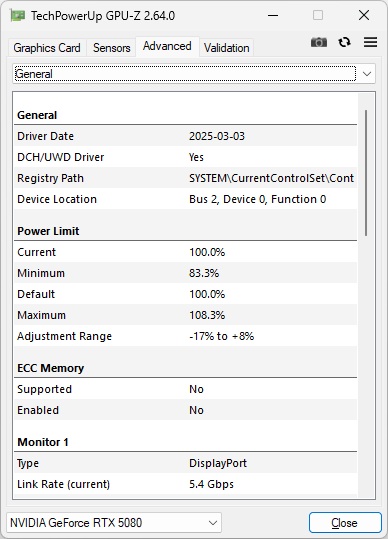The image size is (388, 539).
Task: Click the DCH/UWD Driver value Yes
Action: [x=196, y=157]
